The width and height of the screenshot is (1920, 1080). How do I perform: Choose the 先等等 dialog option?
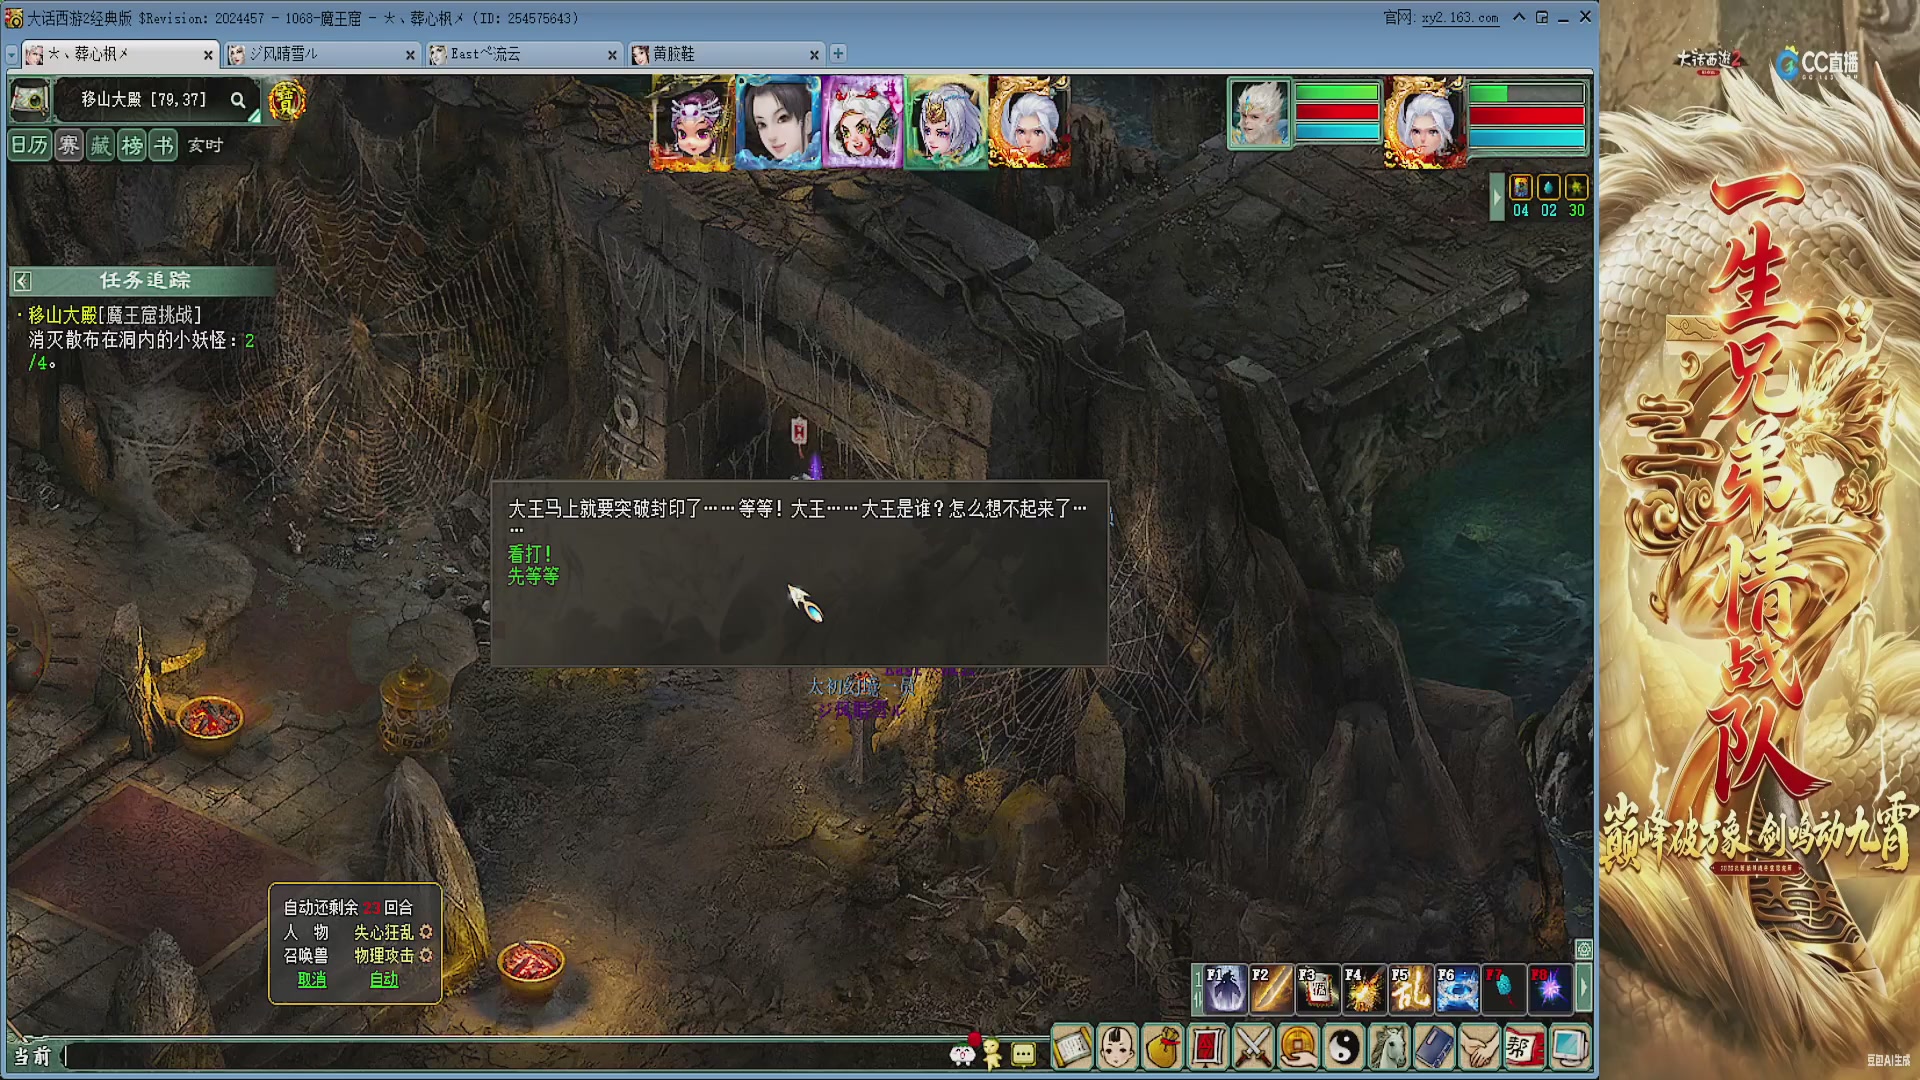(533, 576)
